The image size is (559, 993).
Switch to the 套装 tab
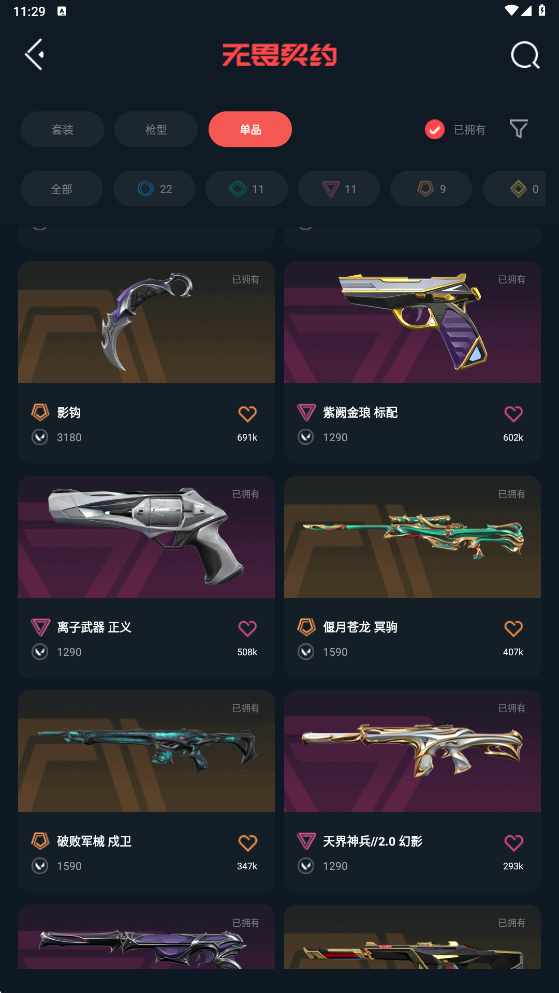point(63,129)
